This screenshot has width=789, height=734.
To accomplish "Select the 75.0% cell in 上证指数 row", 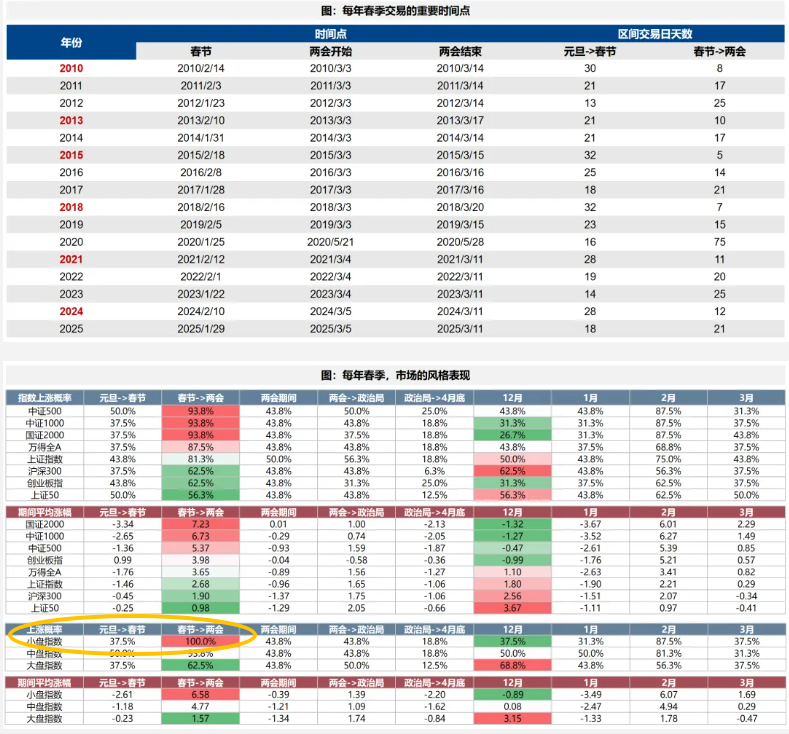I will coord(668,459).
